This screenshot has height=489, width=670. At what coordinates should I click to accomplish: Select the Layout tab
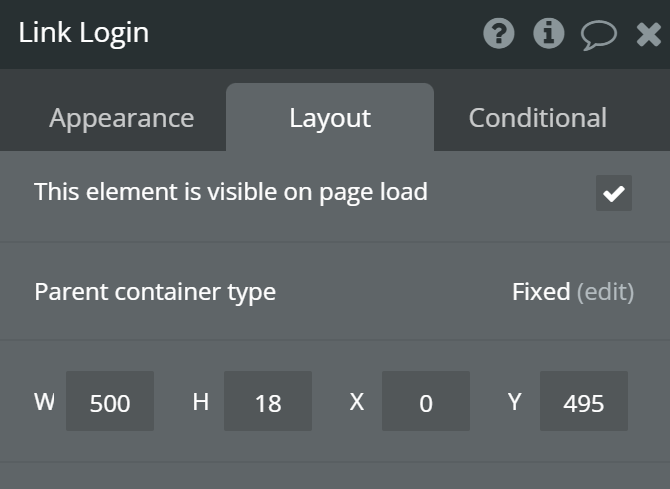[330, 118]
